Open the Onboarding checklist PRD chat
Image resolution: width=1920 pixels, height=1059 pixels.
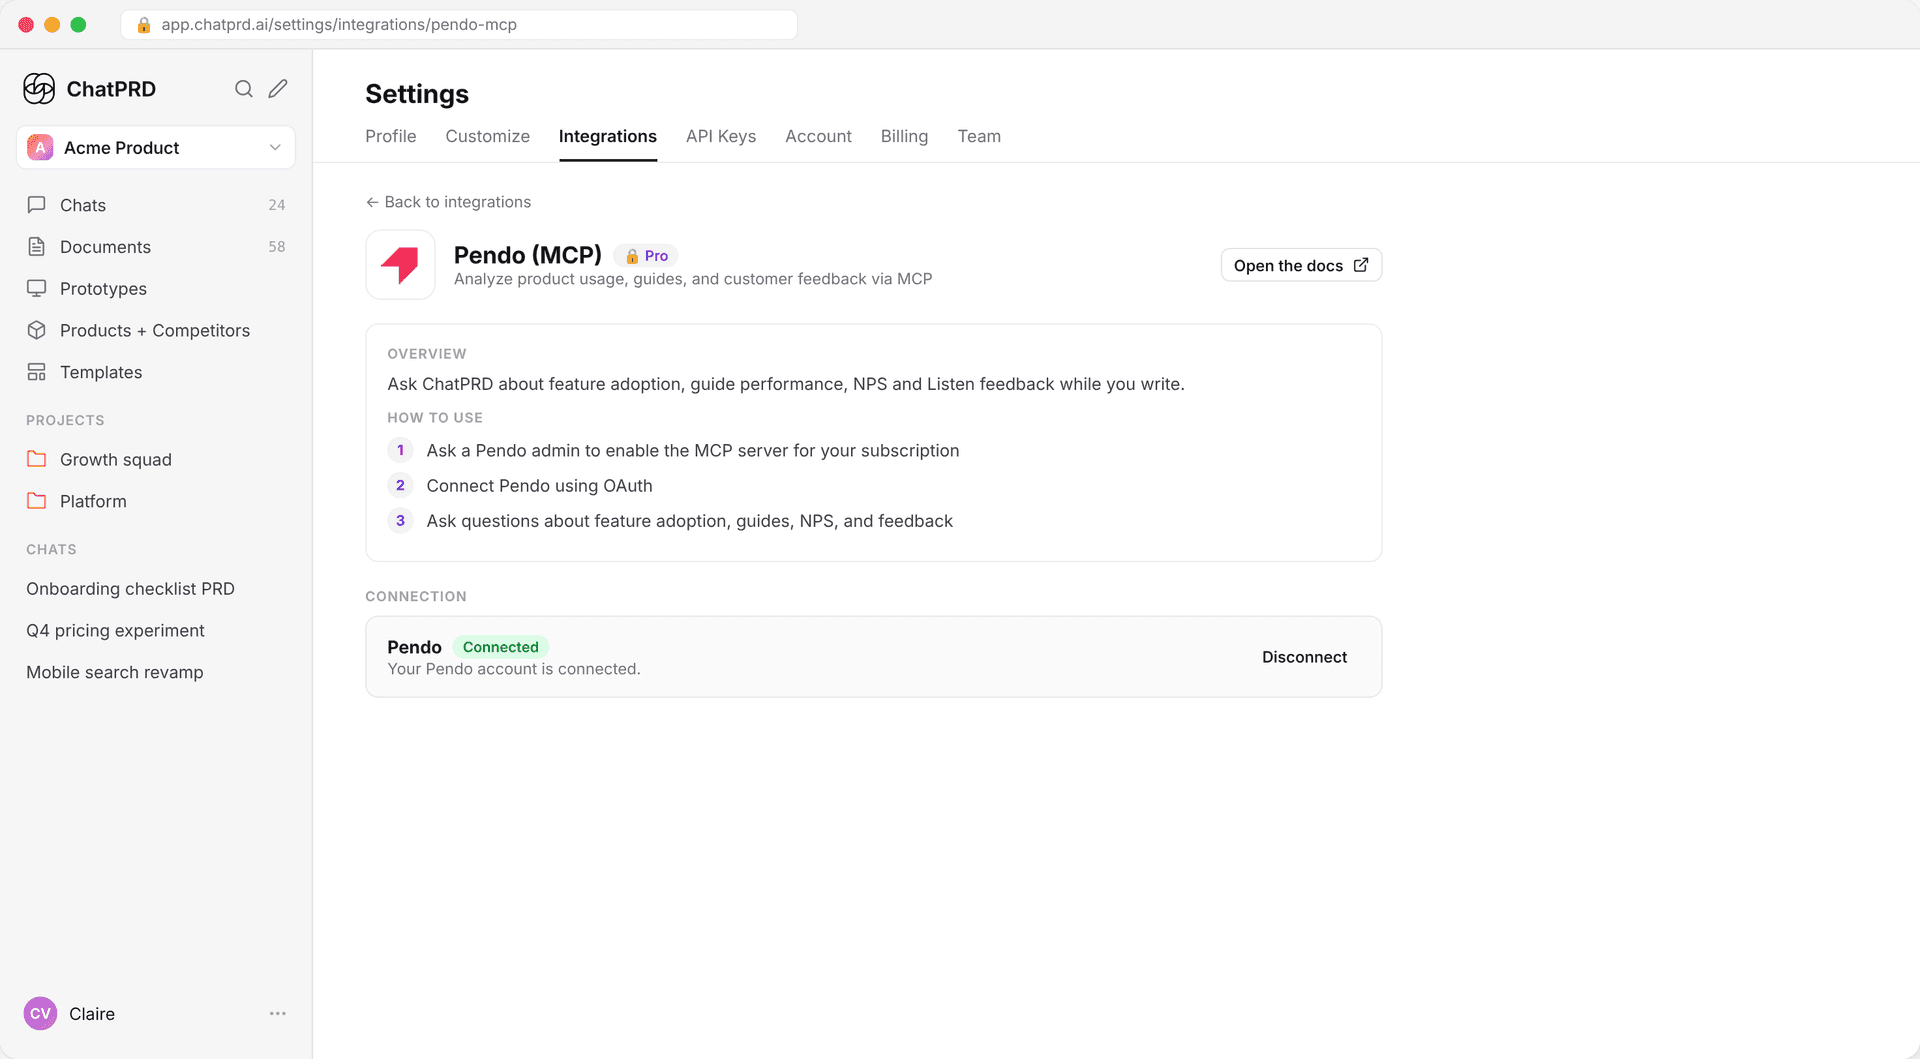coord(130,589)
